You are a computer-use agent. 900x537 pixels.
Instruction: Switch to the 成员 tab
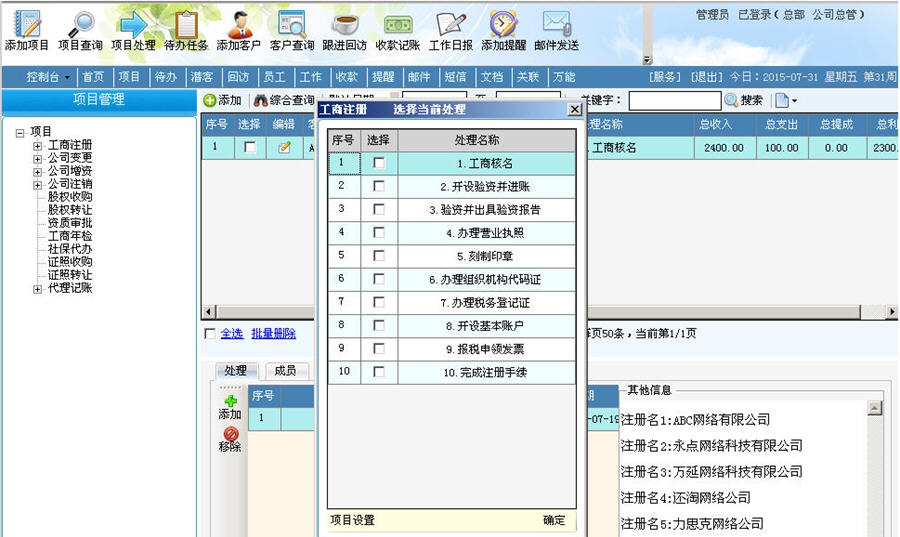[285, 371]
